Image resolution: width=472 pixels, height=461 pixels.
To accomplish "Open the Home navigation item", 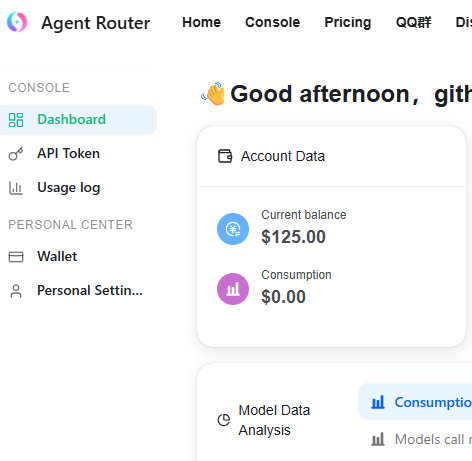I will [x=201, y=22].
